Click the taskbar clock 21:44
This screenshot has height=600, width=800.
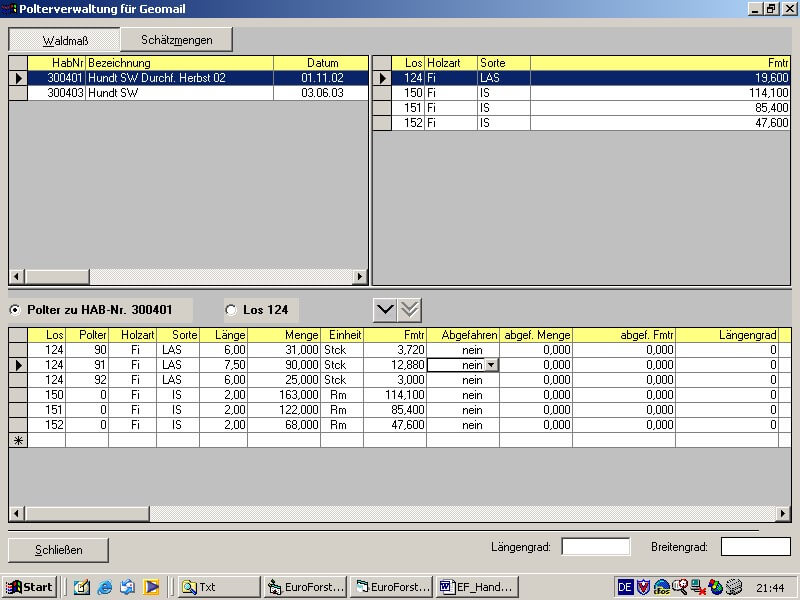click(770, 588)
